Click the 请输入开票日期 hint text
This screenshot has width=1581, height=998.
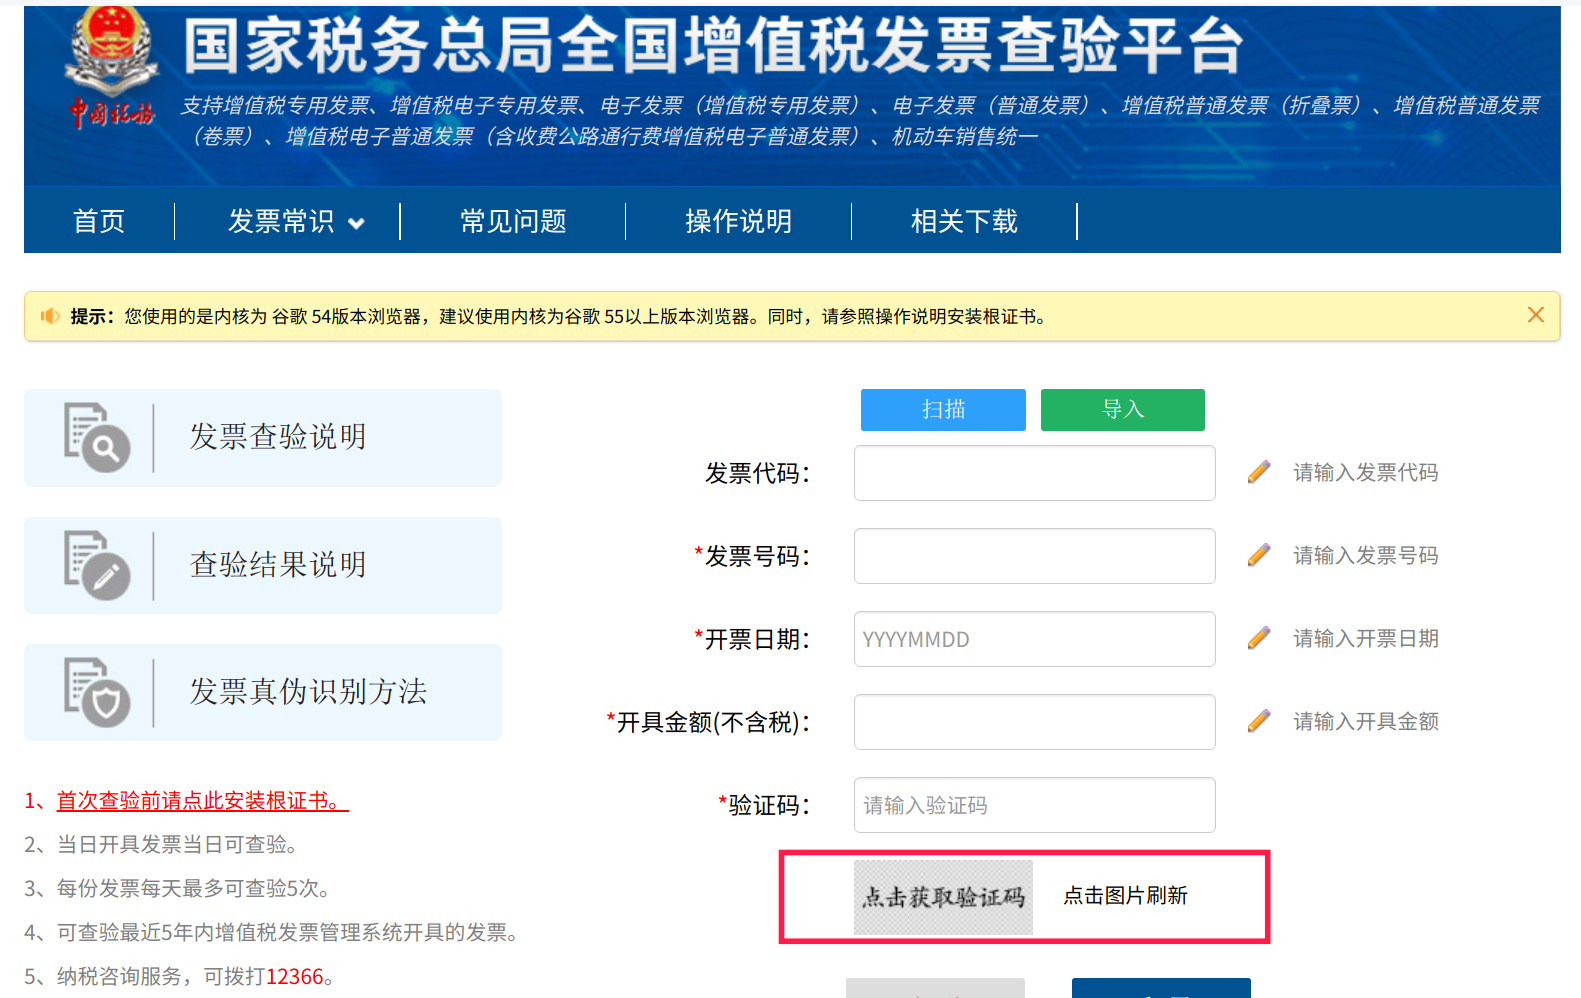[x=1366, y=638]
